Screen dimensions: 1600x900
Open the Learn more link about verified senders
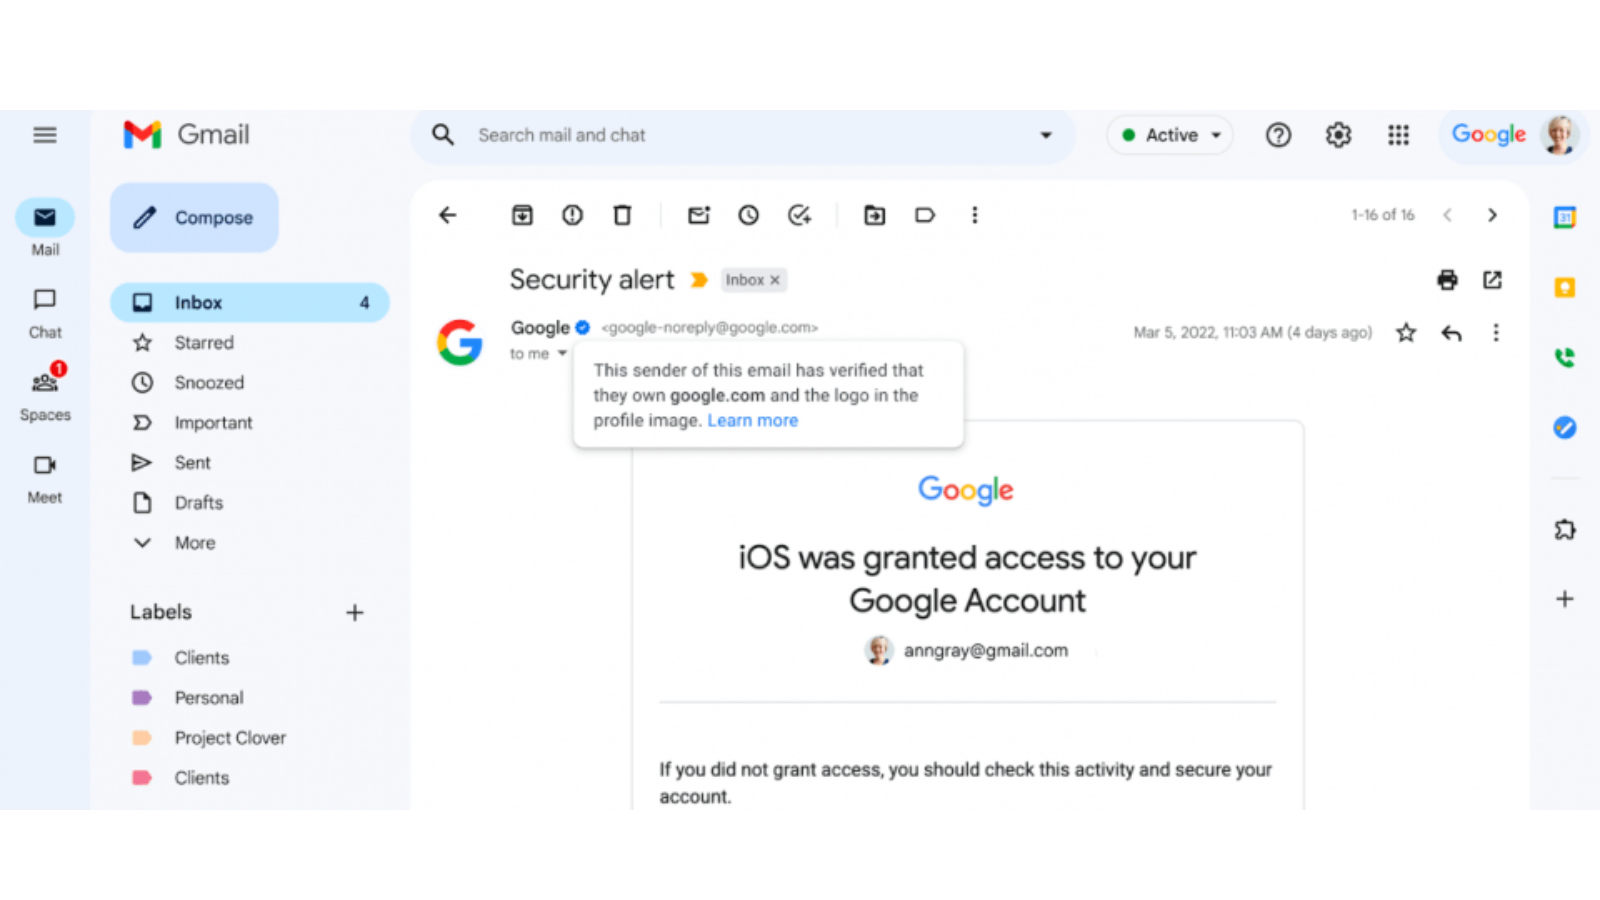[752, 420]
